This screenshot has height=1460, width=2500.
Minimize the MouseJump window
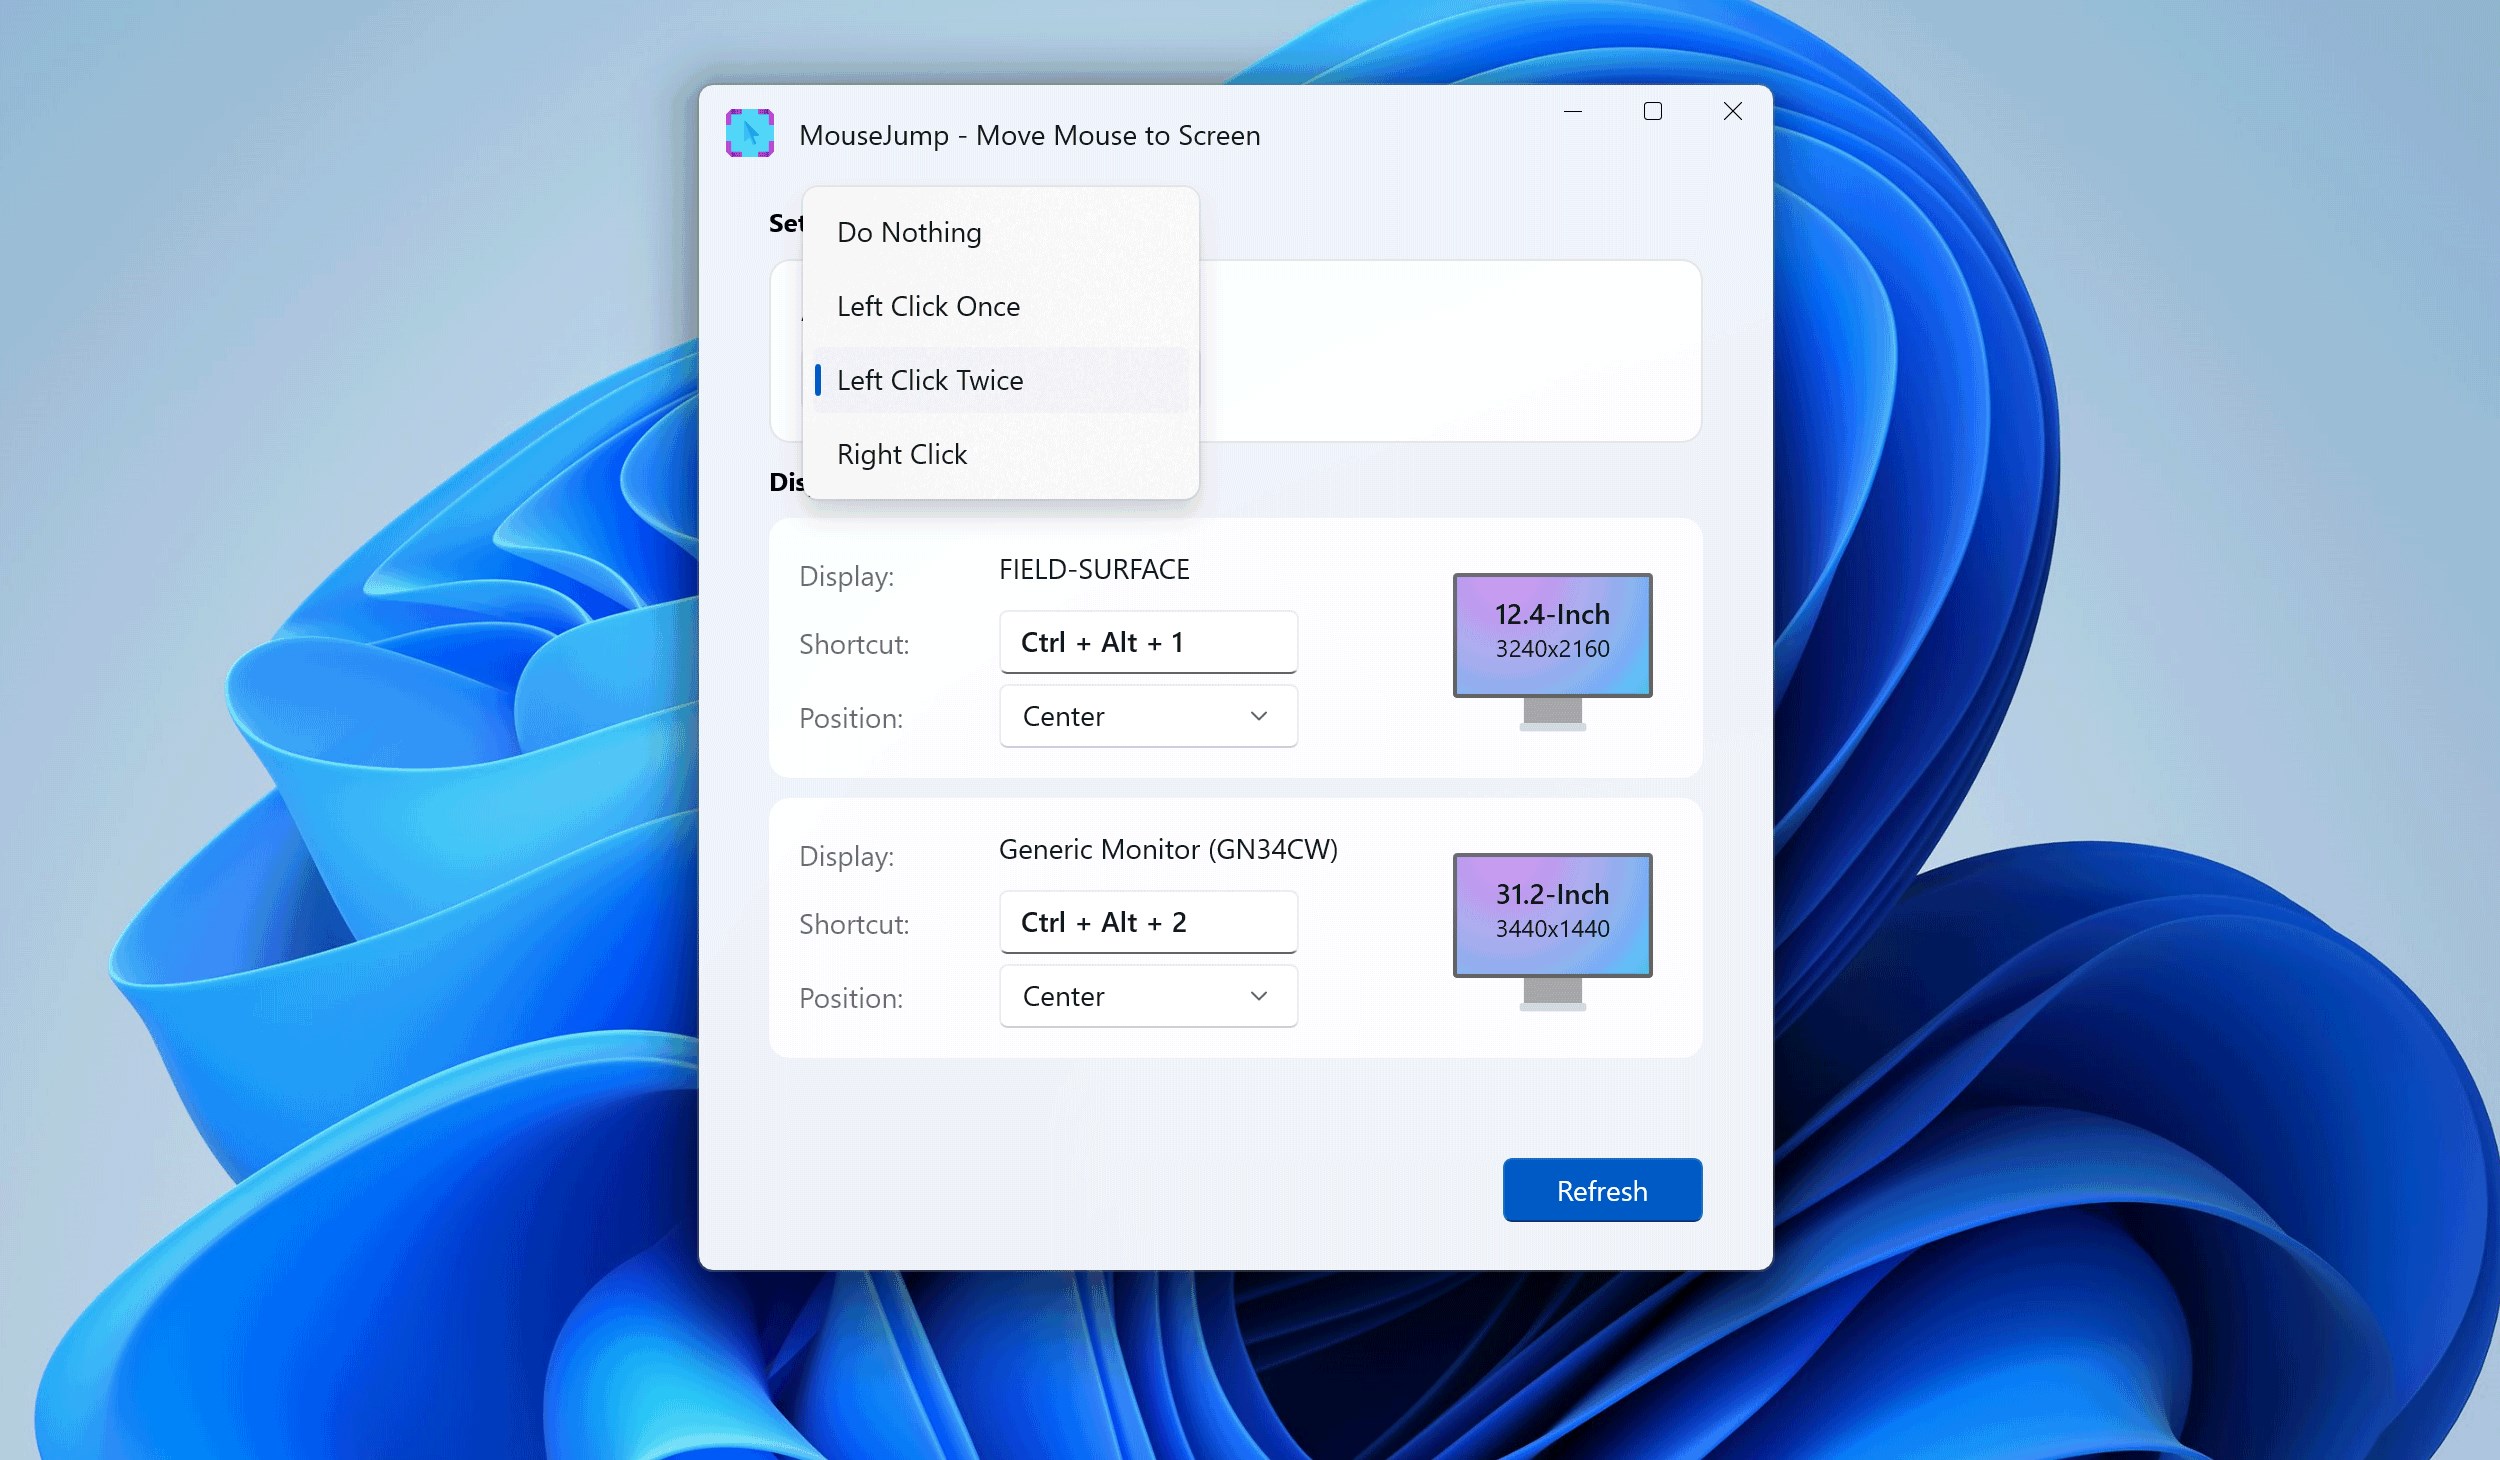coord(1572,111)
